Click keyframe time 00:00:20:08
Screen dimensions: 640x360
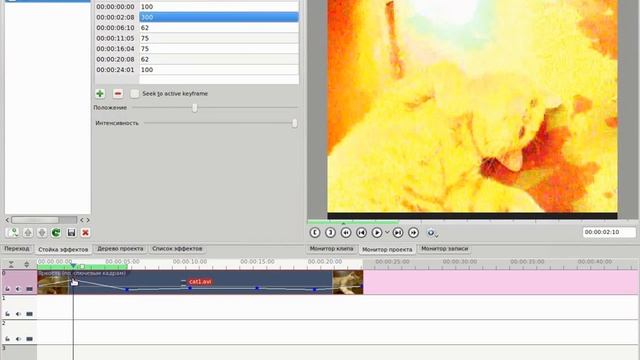(x=116, y=59)
